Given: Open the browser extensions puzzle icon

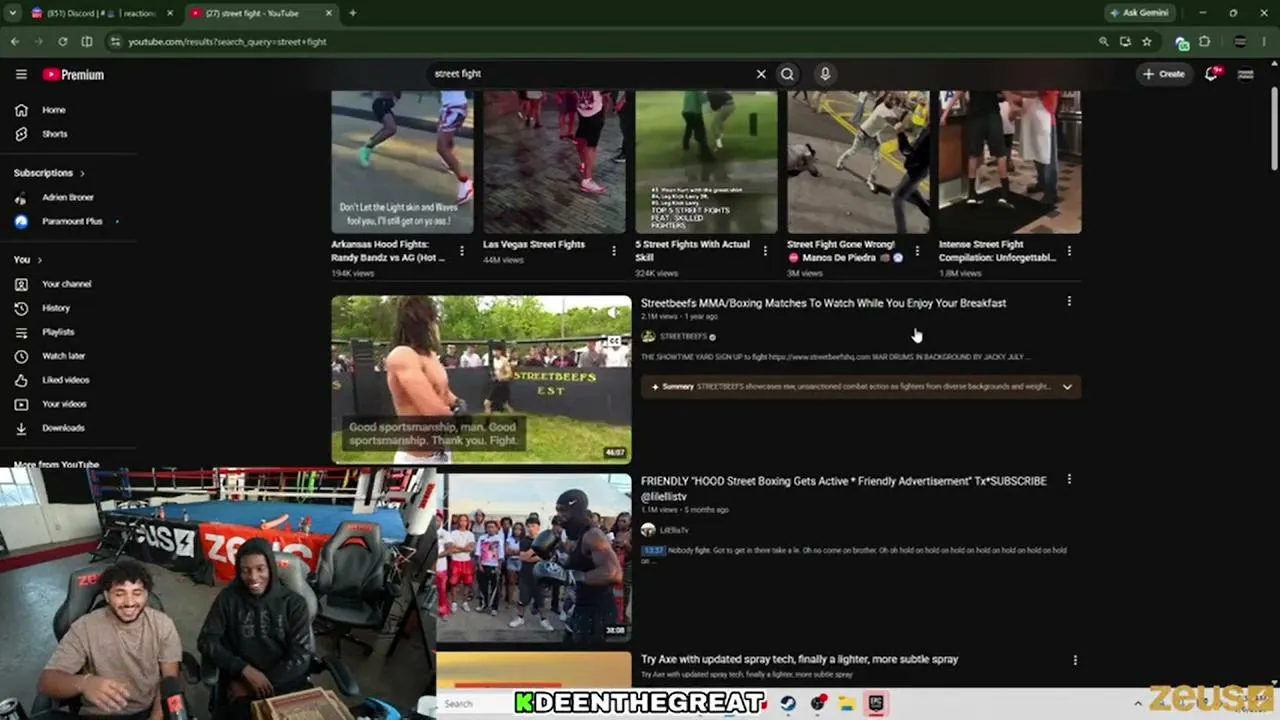Looking at the screenshot, I should click(1204, 42).
